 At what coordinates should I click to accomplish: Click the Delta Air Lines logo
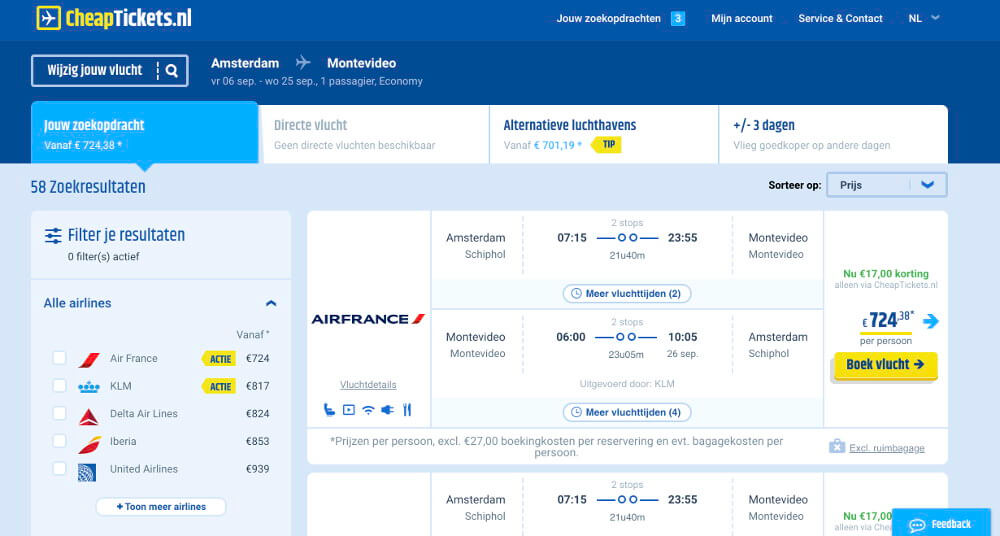(89, 417)
